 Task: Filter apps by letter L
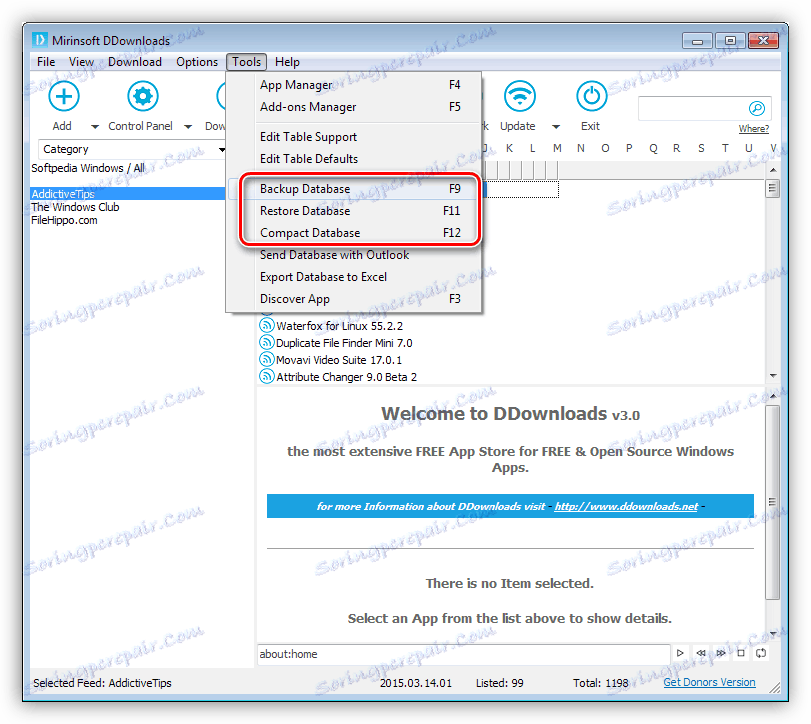(533, 148)
